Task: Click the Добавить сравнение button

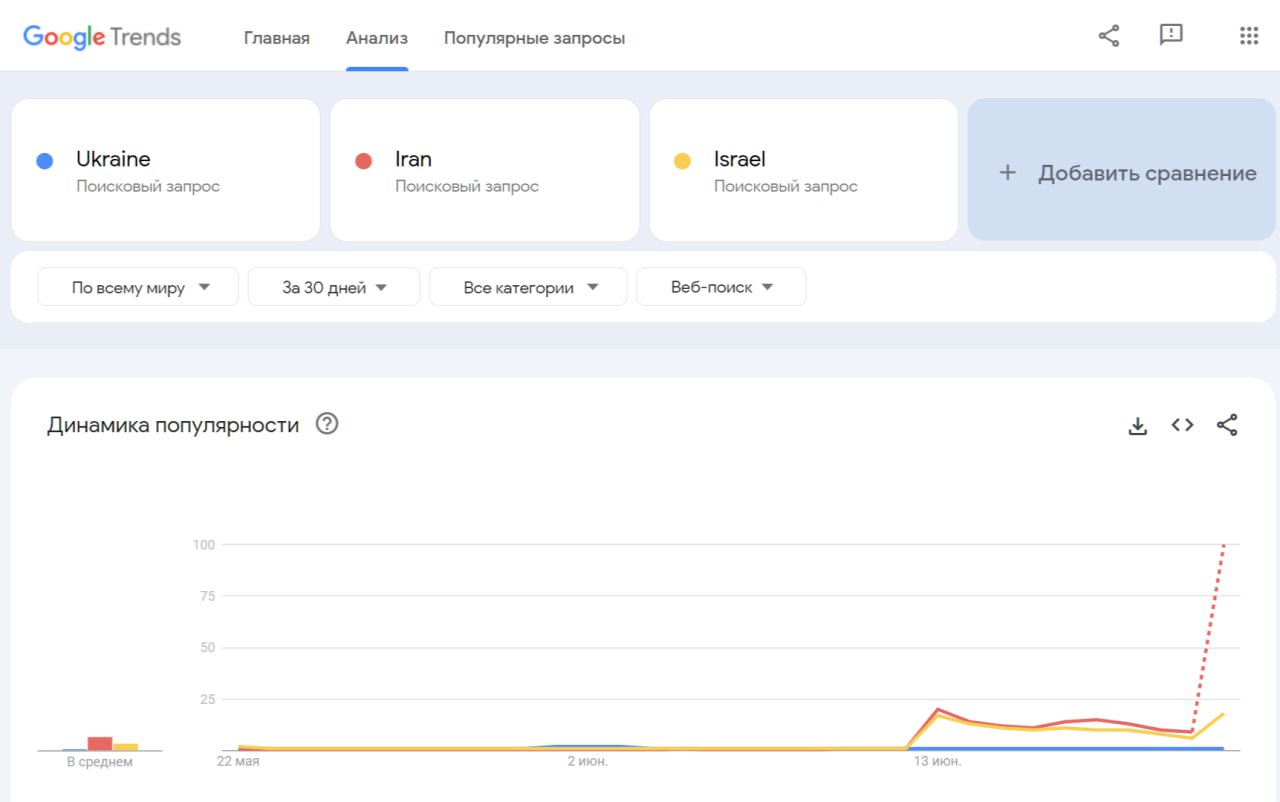Action: (1124, 169)
